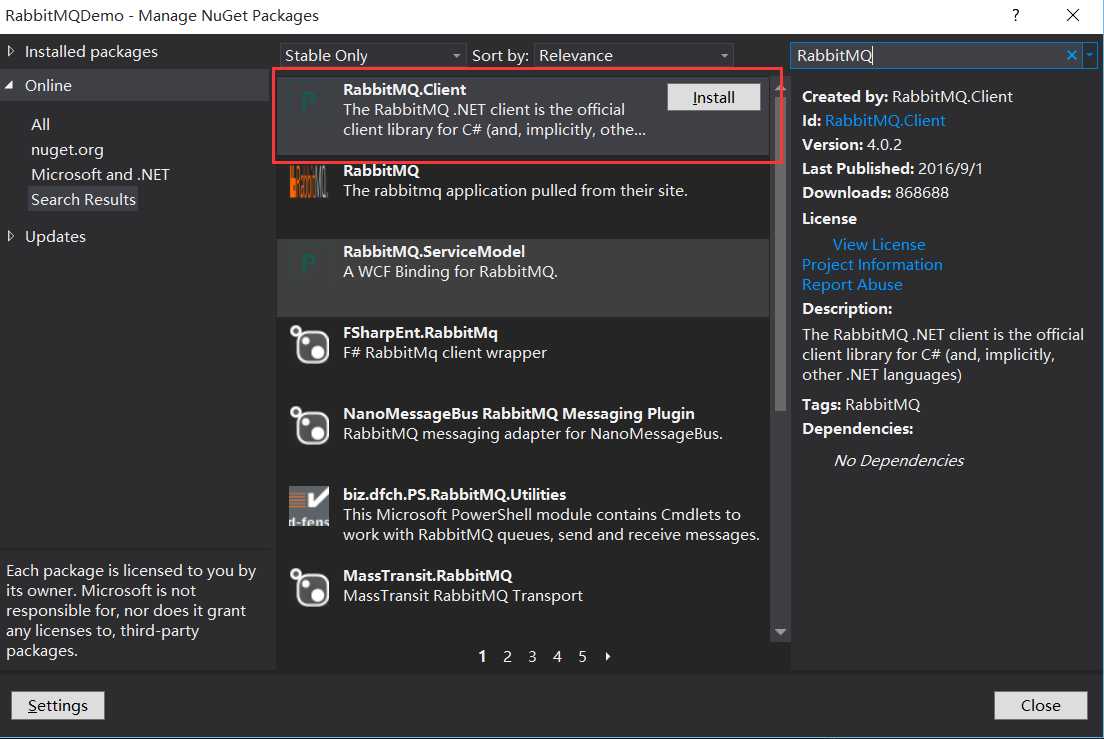Expand the Installed packages node

(x=11, y=51)
